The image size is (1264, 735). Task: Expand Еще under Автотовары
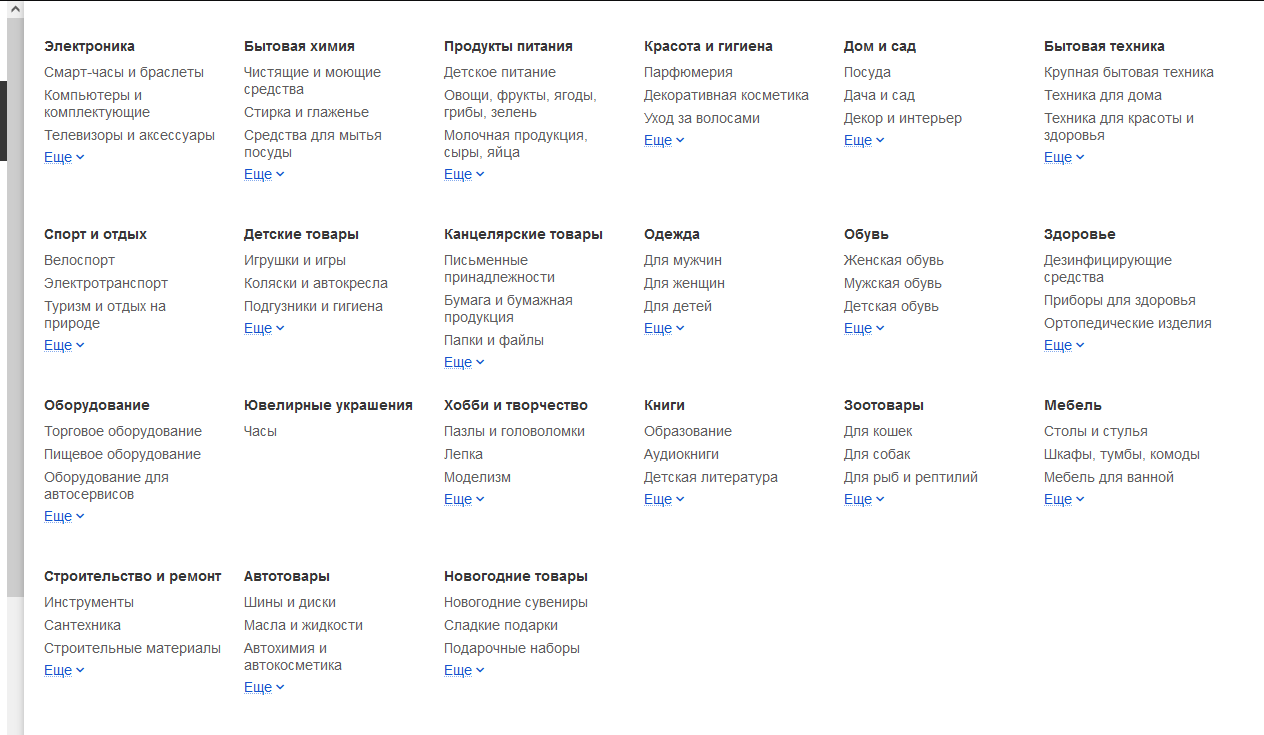pyautogui.click(x=264, y=687)
